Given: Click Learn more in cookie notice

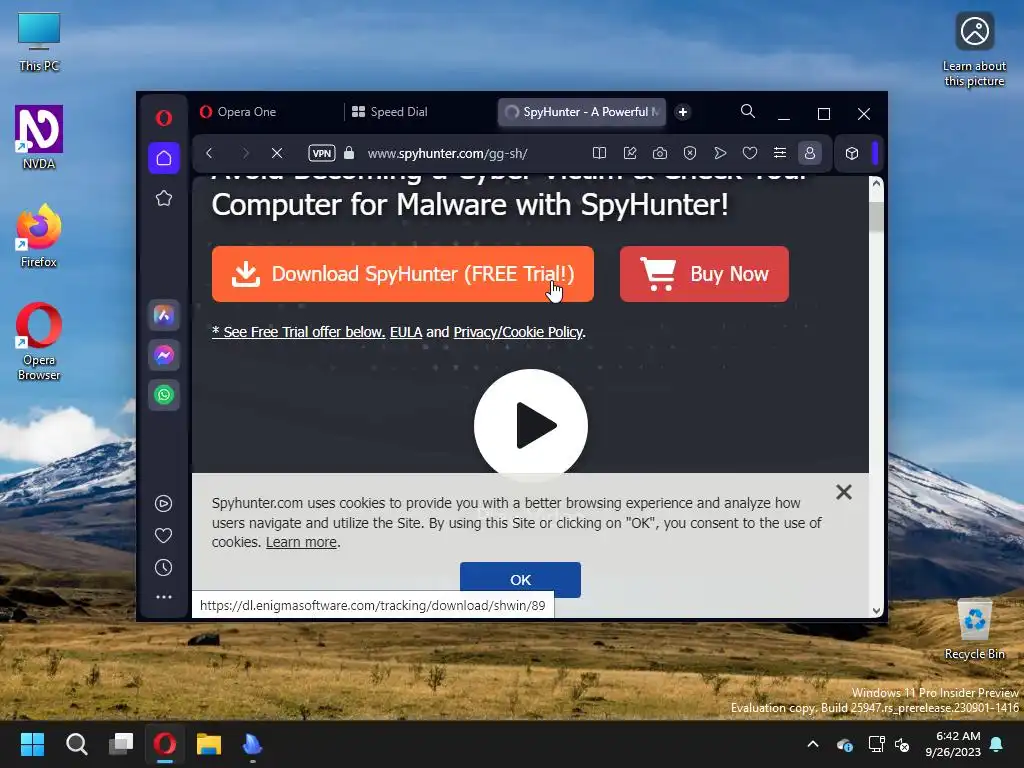Looking at the screenshot, I should pos(301,542).
